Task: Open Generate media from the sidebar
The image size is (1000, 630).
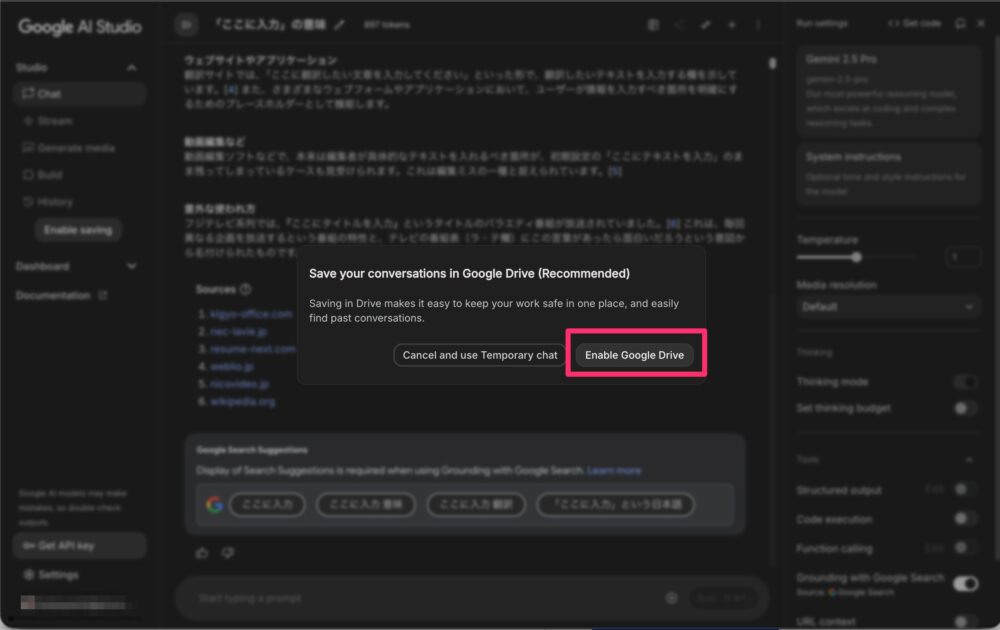Action: coord(75,148)
